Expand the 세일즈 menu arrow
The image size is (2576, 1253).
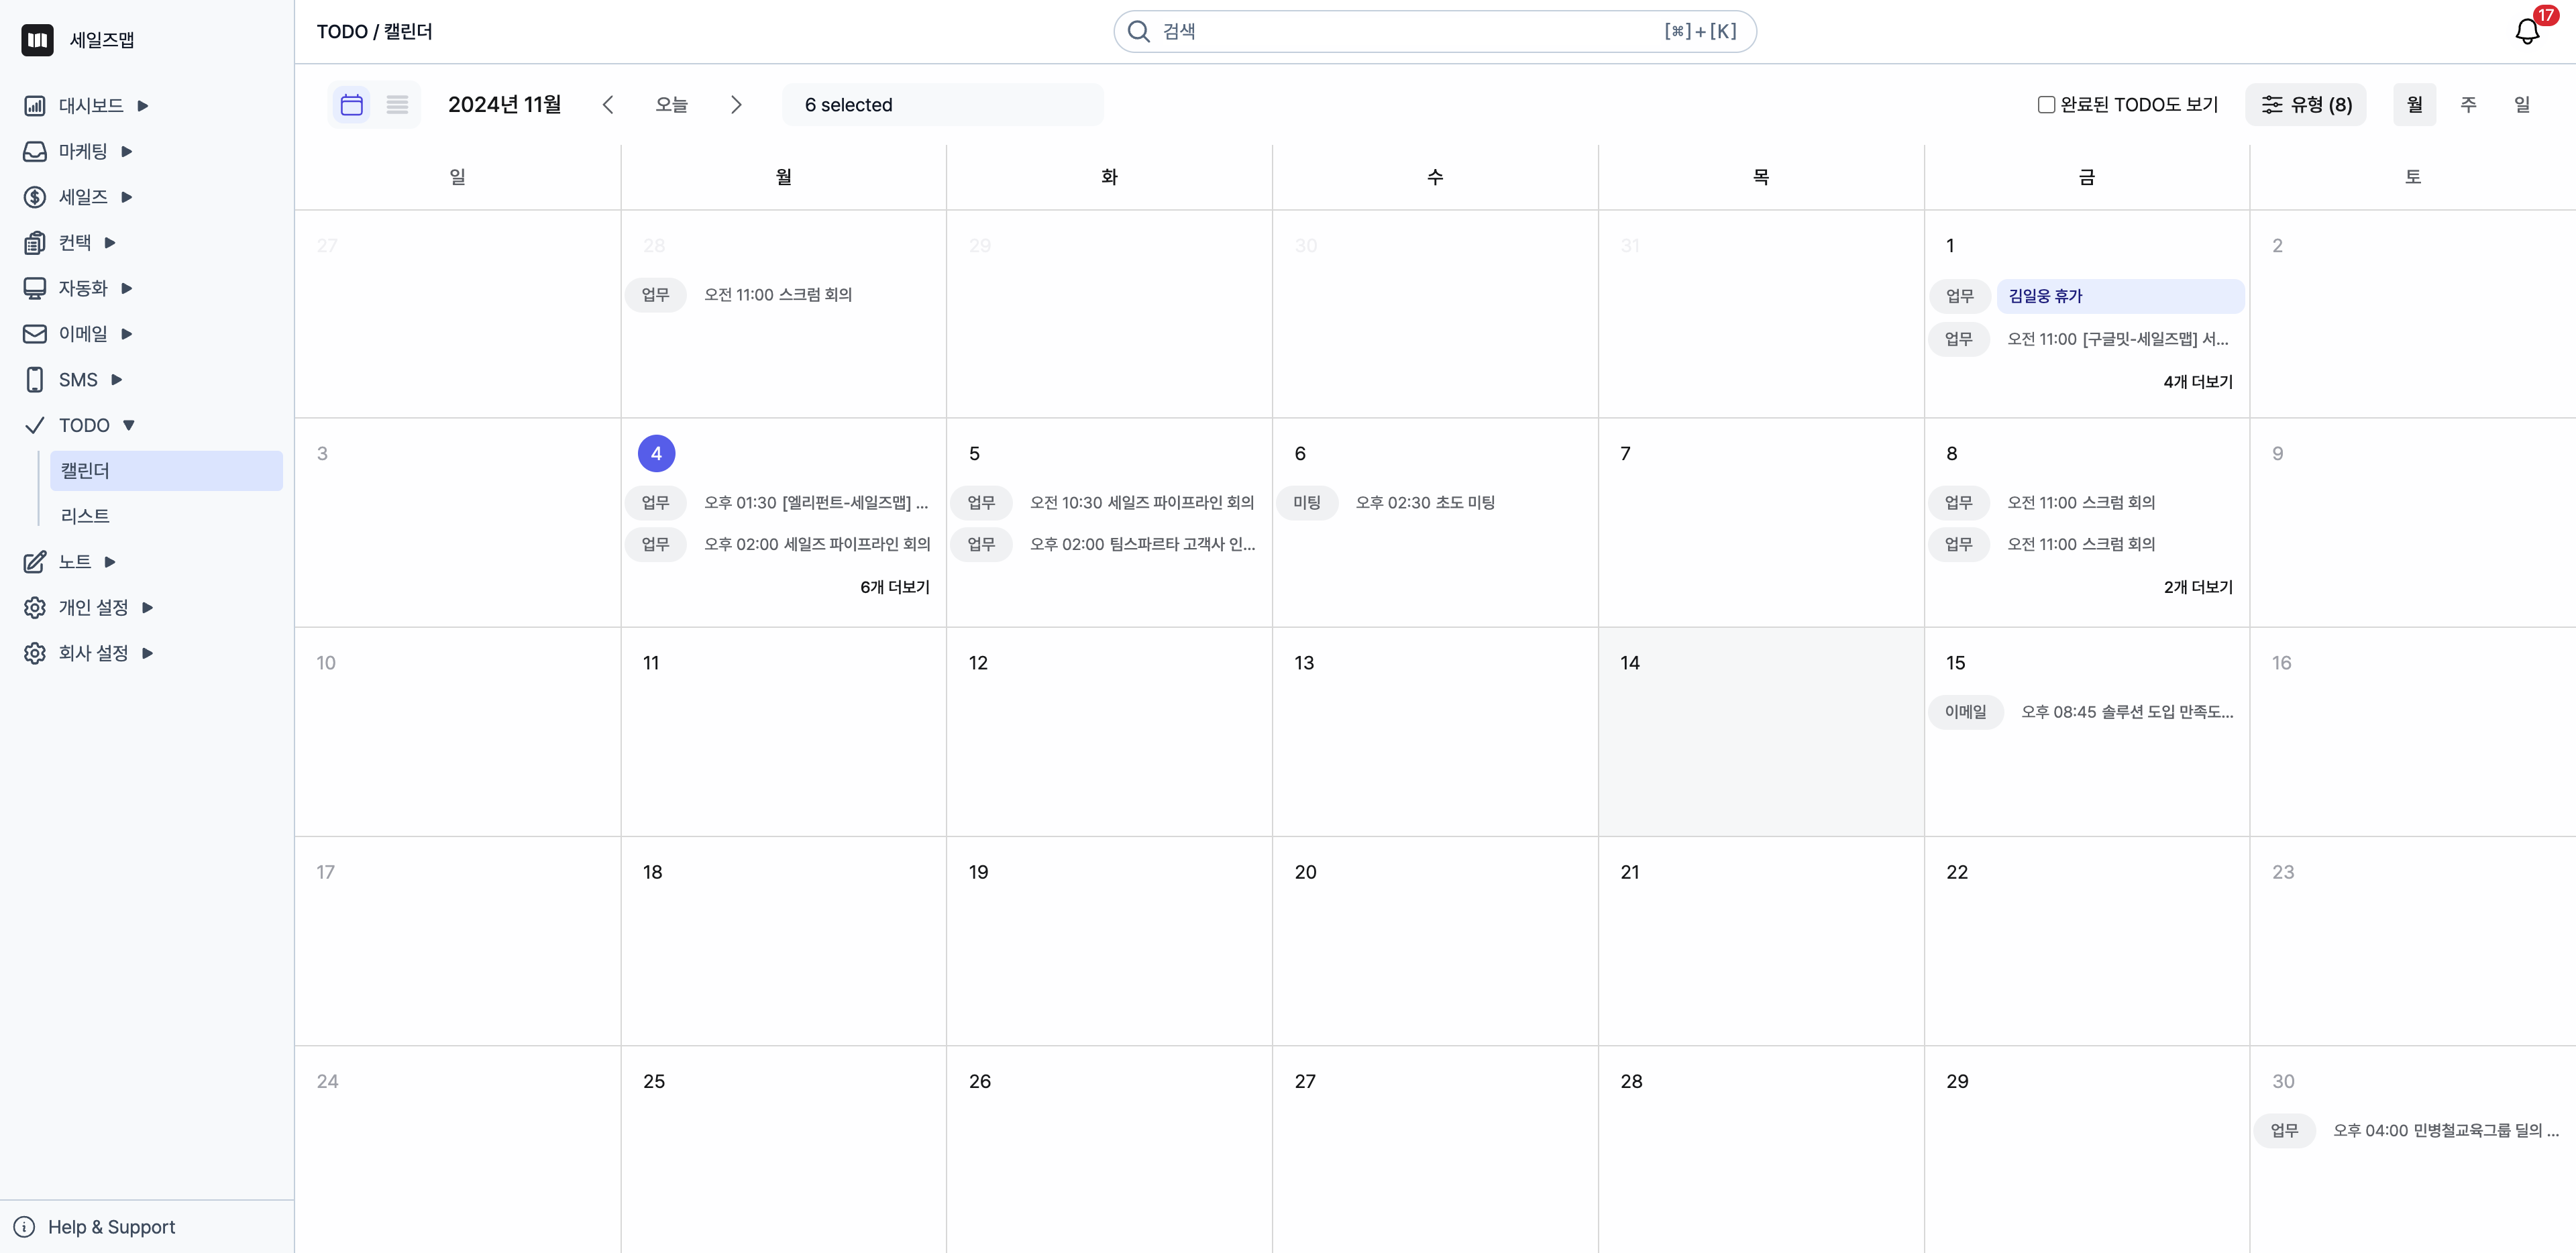tap(127, 198)
